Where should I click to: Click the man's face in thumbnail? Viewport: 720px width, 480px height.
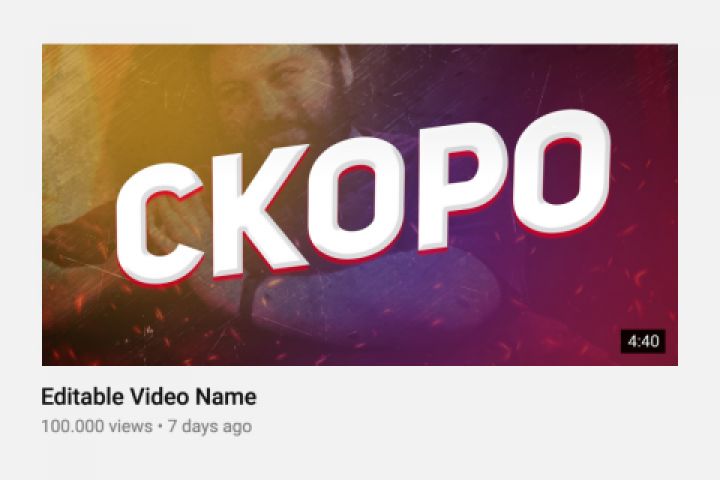[276, 92]
